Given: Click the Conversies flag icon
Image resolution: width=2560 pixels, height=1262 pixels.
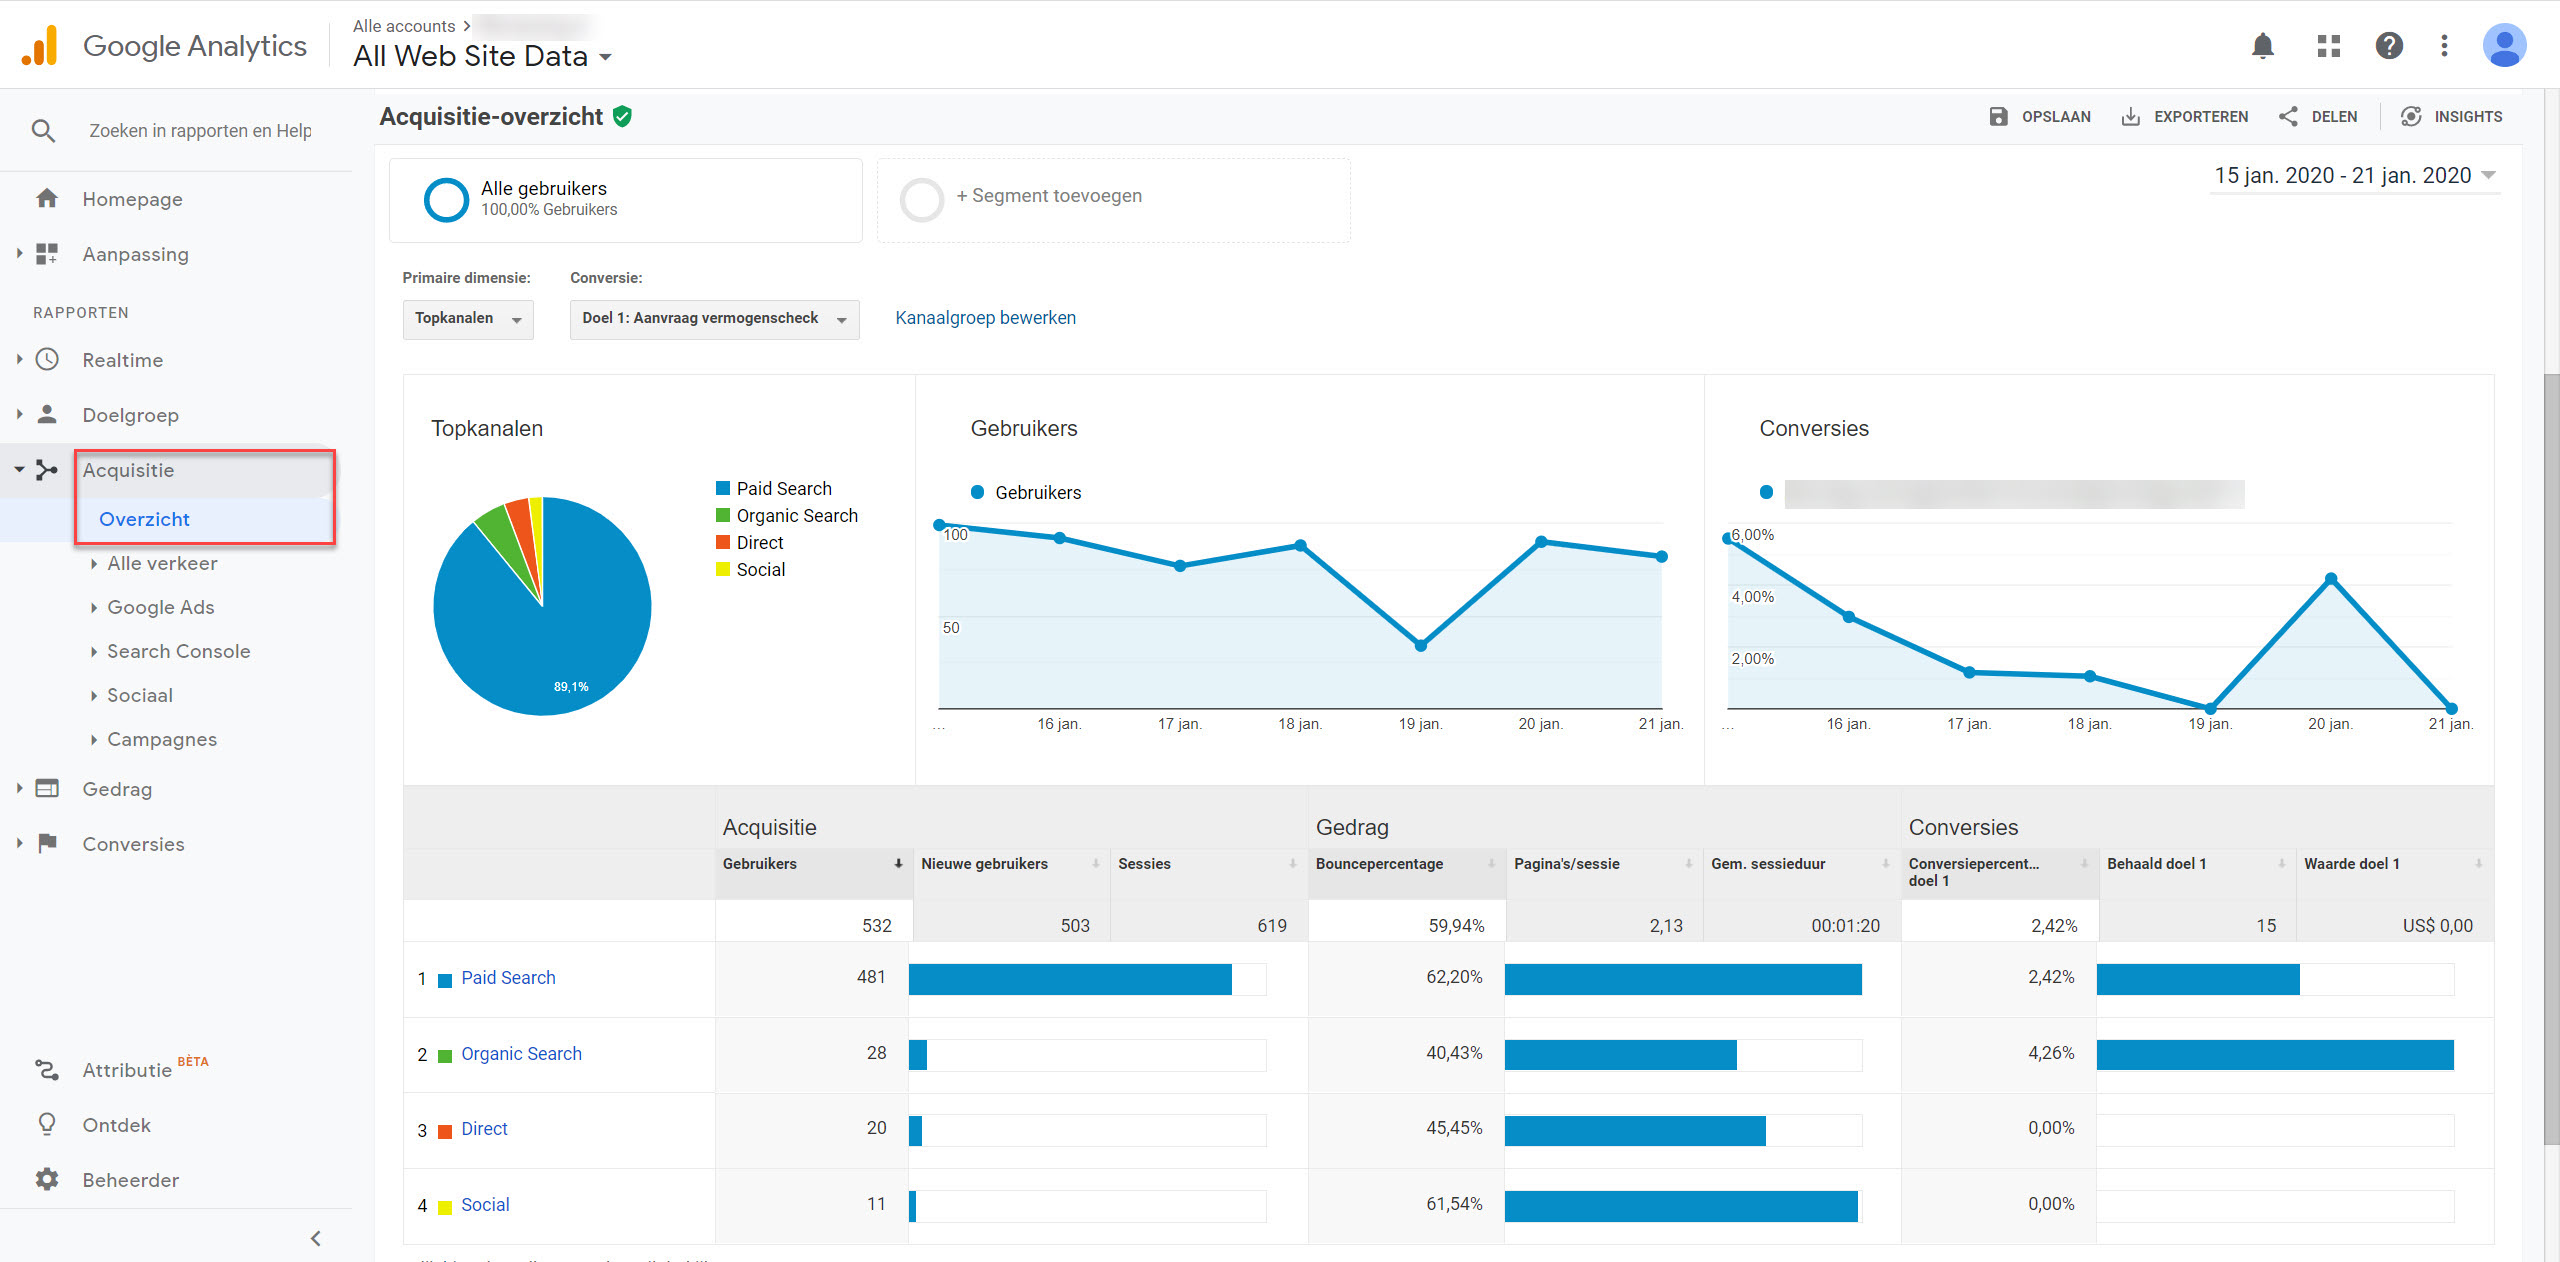Looking at the screenshot, I should (47, 843).
